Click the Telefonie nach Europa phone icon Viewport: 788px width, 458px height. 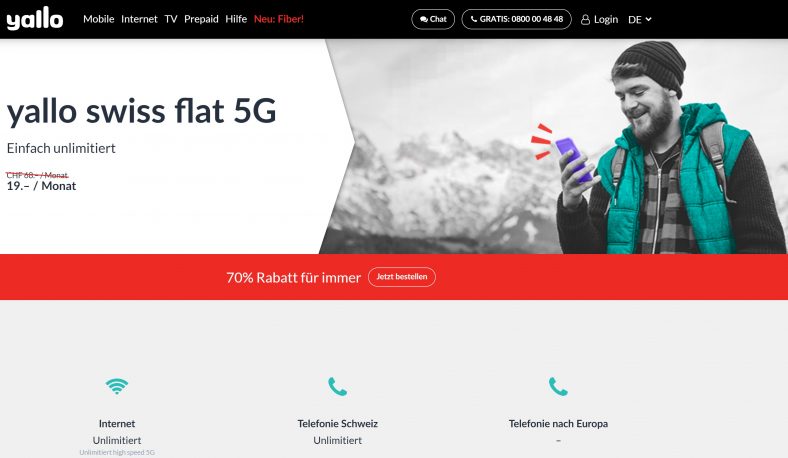(558, 387)
